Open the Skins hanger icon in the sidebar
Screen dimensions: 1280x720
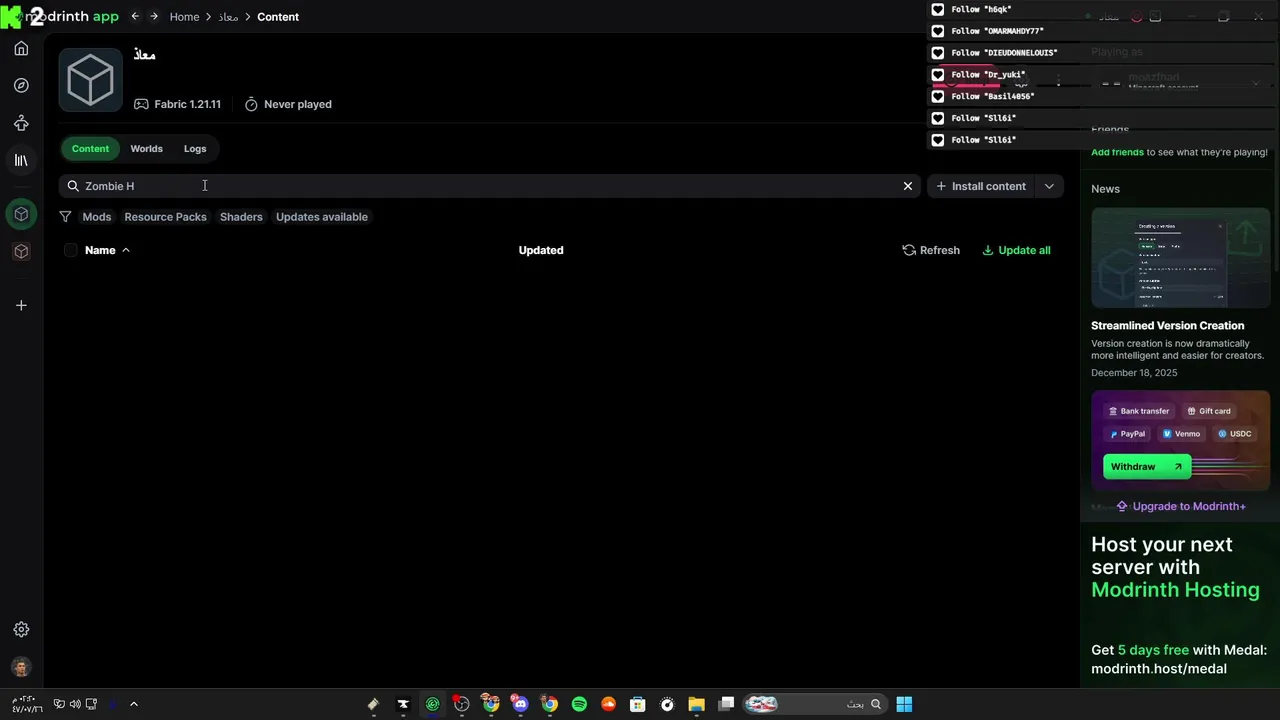pyautogui.click(x=21, y=123)
